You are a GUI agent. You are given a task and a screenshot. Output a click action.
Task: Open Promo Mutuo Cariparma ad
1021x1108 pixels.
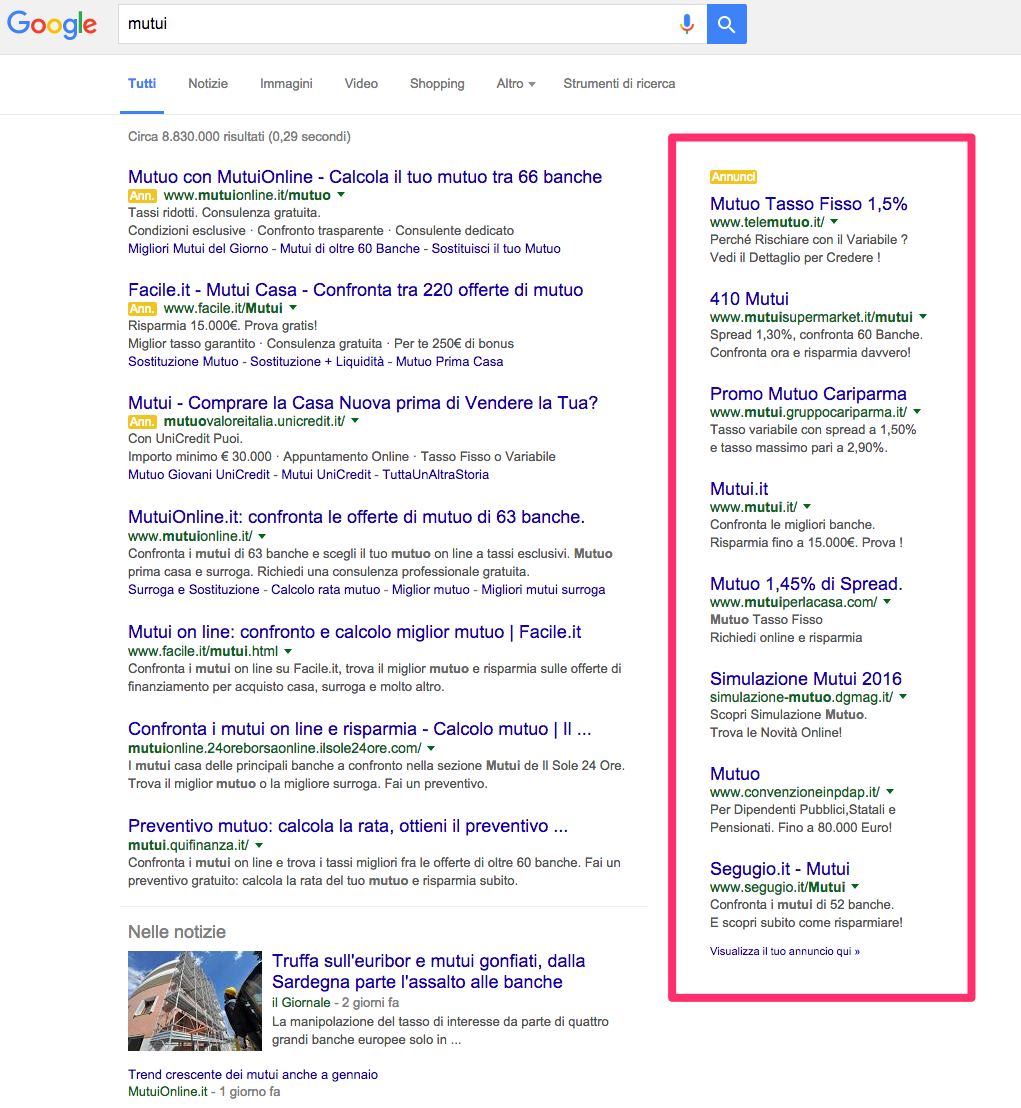(808, 394)
